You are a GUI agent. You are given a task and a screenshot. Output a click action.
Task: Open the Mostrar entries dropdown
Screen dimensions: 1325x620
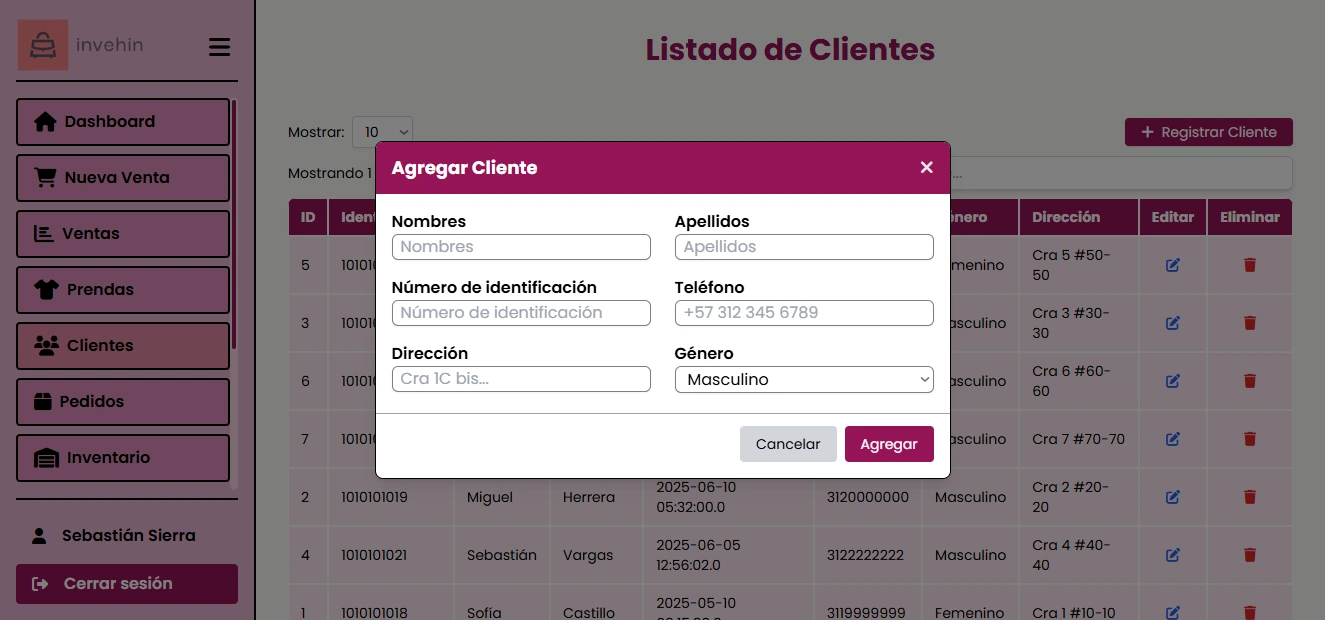[382, 131]
